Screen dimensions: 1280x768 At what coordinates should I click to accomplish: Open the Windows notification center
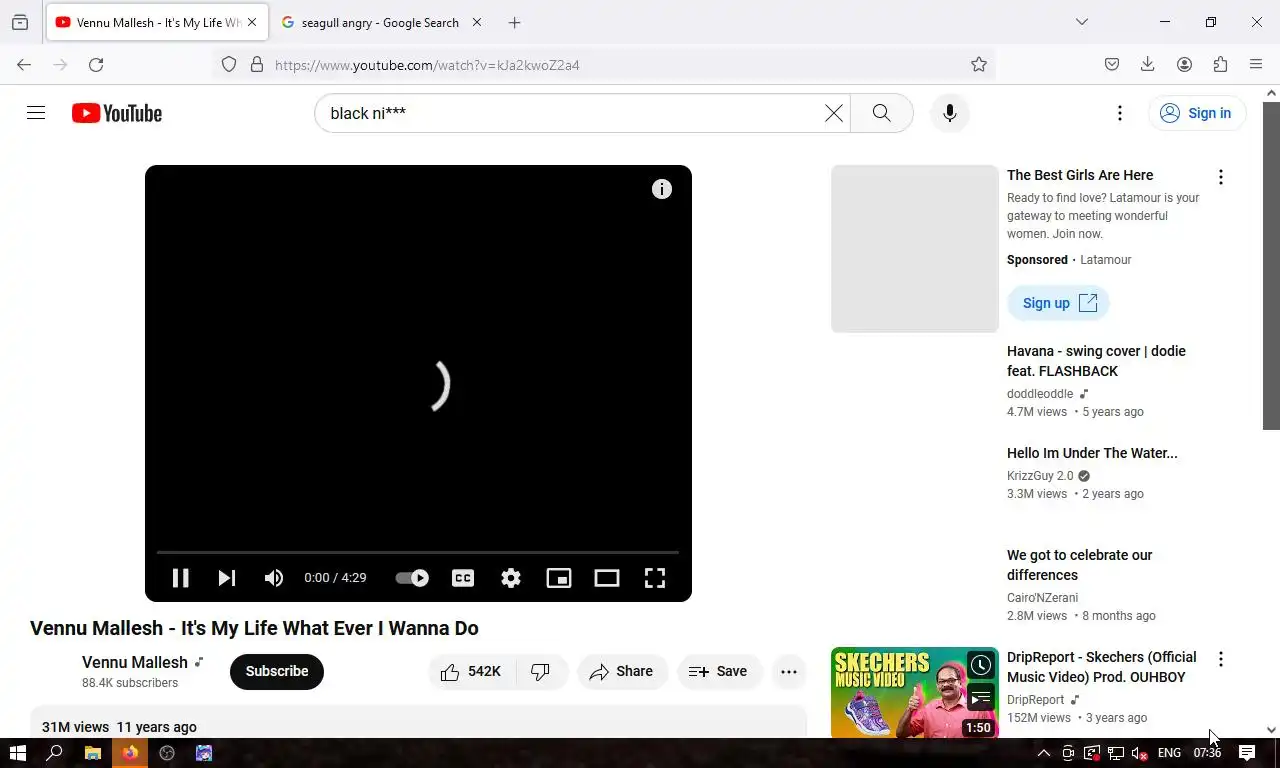pos(1247,753)
